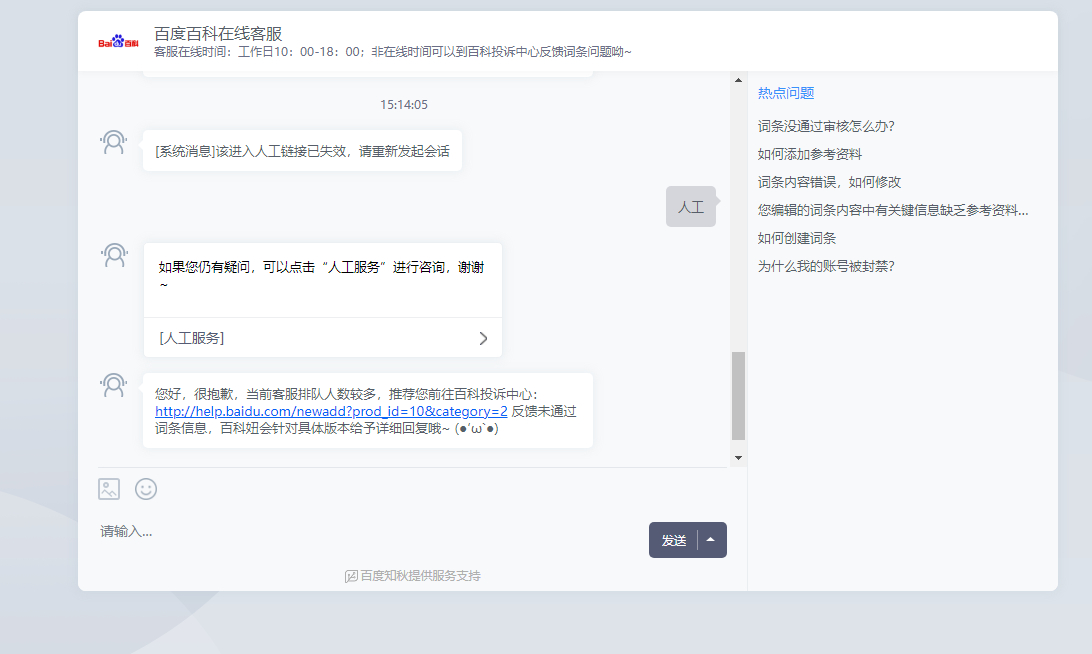
Task: Open the help.baidu.com newadd link
Action: pyautogui.click(x=331, y=411)
